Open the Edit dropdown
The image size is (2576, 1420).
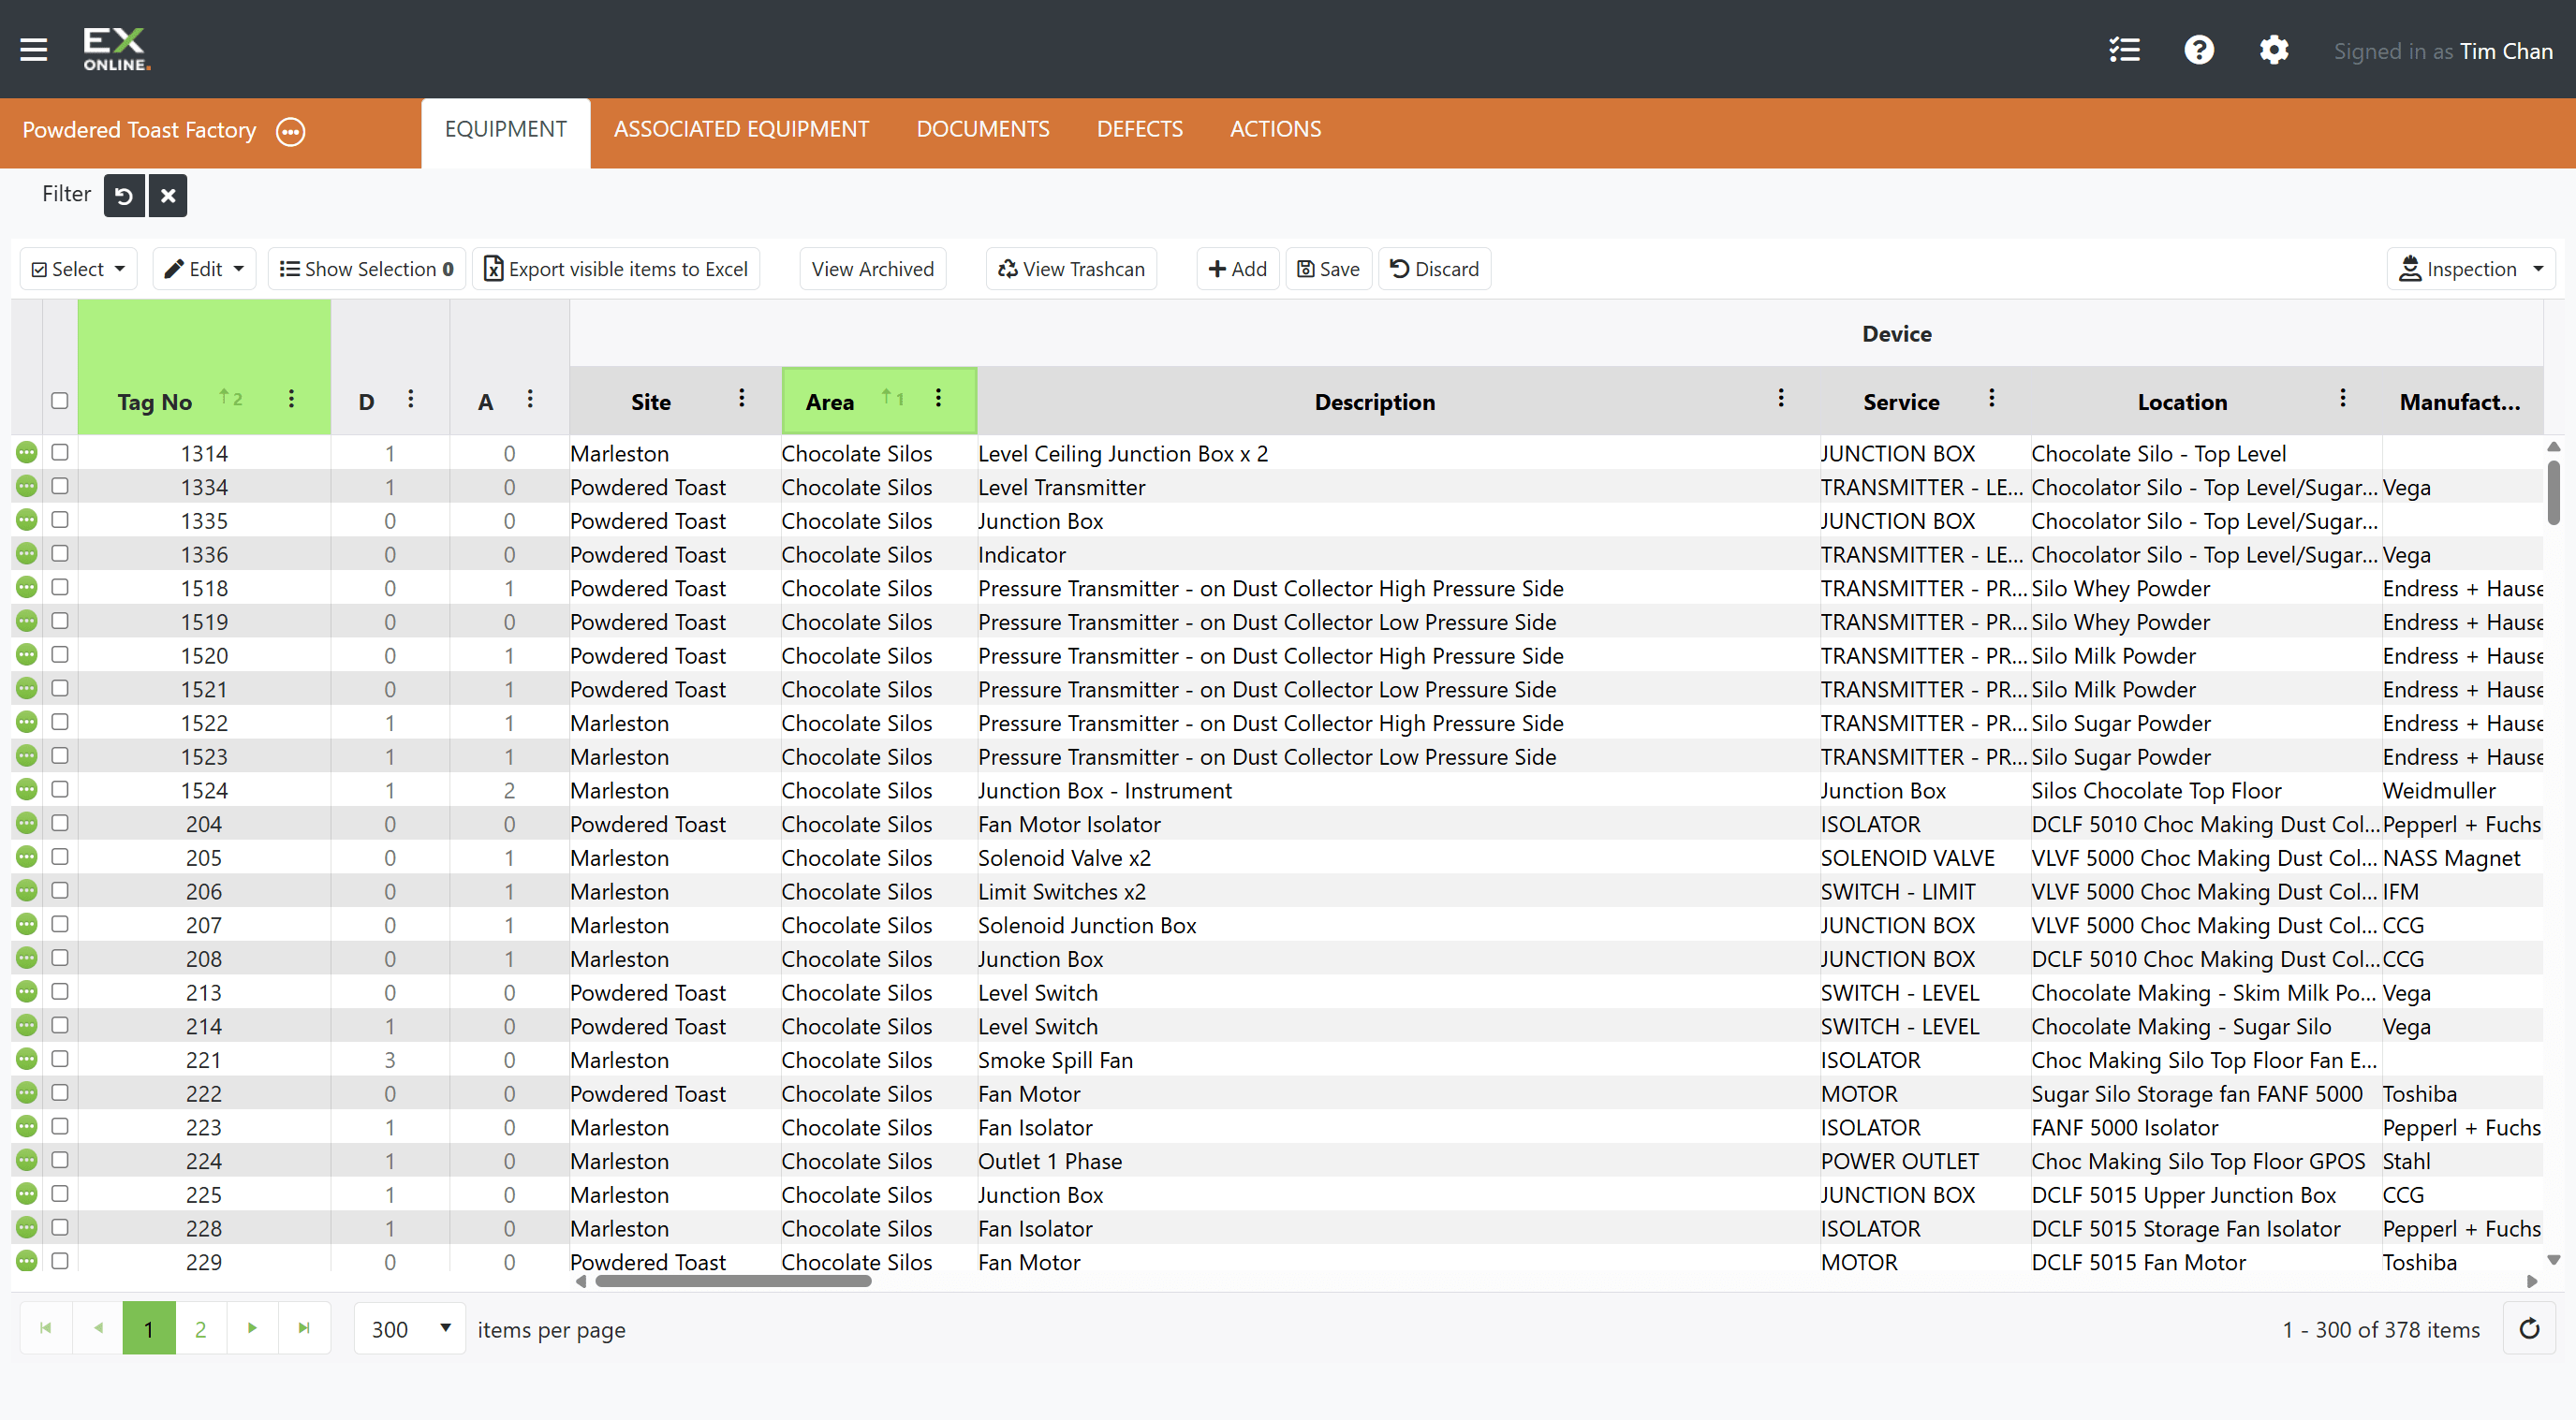204,269
